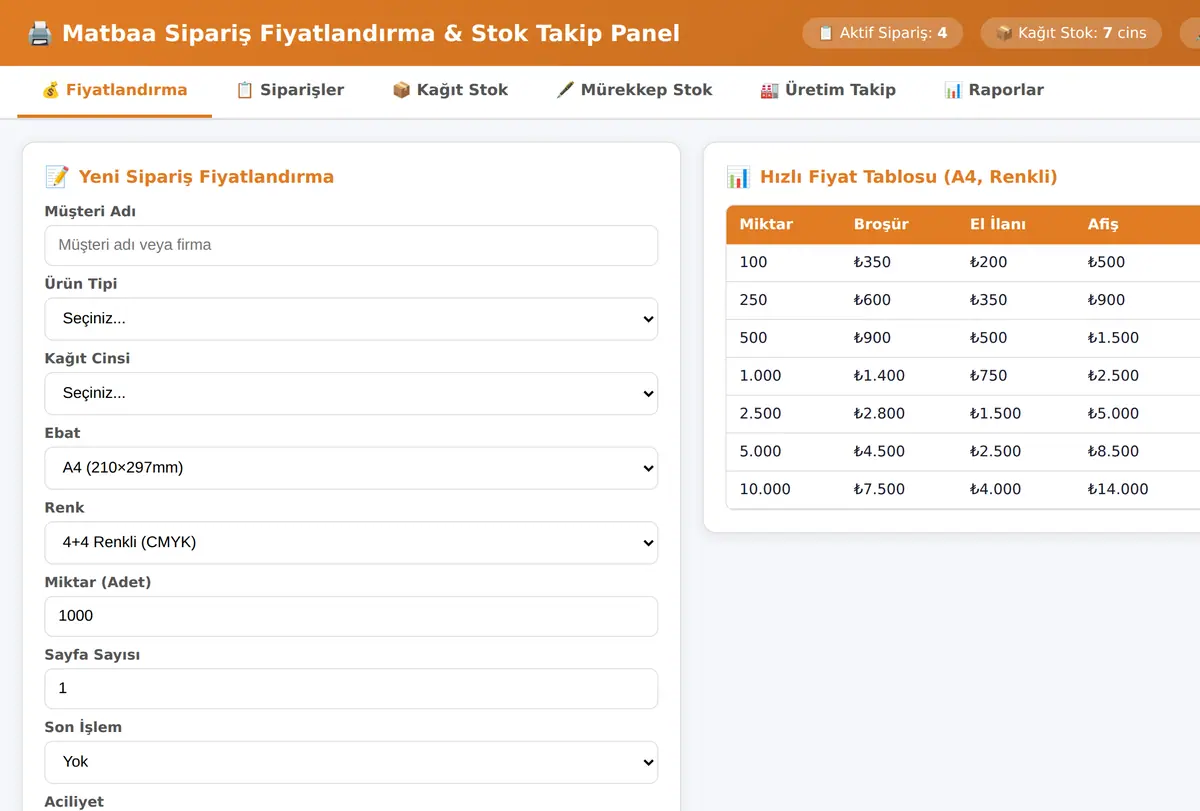This screenshot has height=811, width=1200.
Task: Click the 5.000 quantity row cell
Action: point(760,452)
